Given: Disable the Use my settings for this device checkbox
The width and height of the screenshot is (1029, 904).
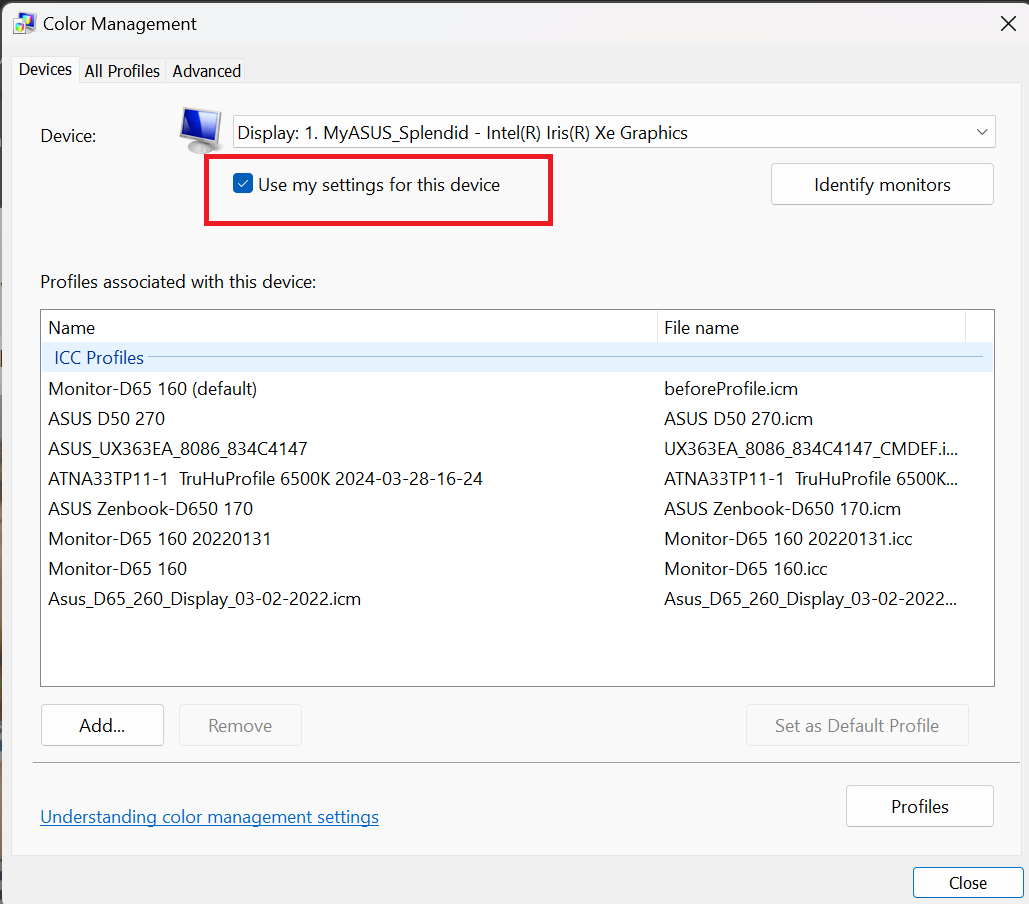Looking at the screenshot, I should click(x=243, y=184).
